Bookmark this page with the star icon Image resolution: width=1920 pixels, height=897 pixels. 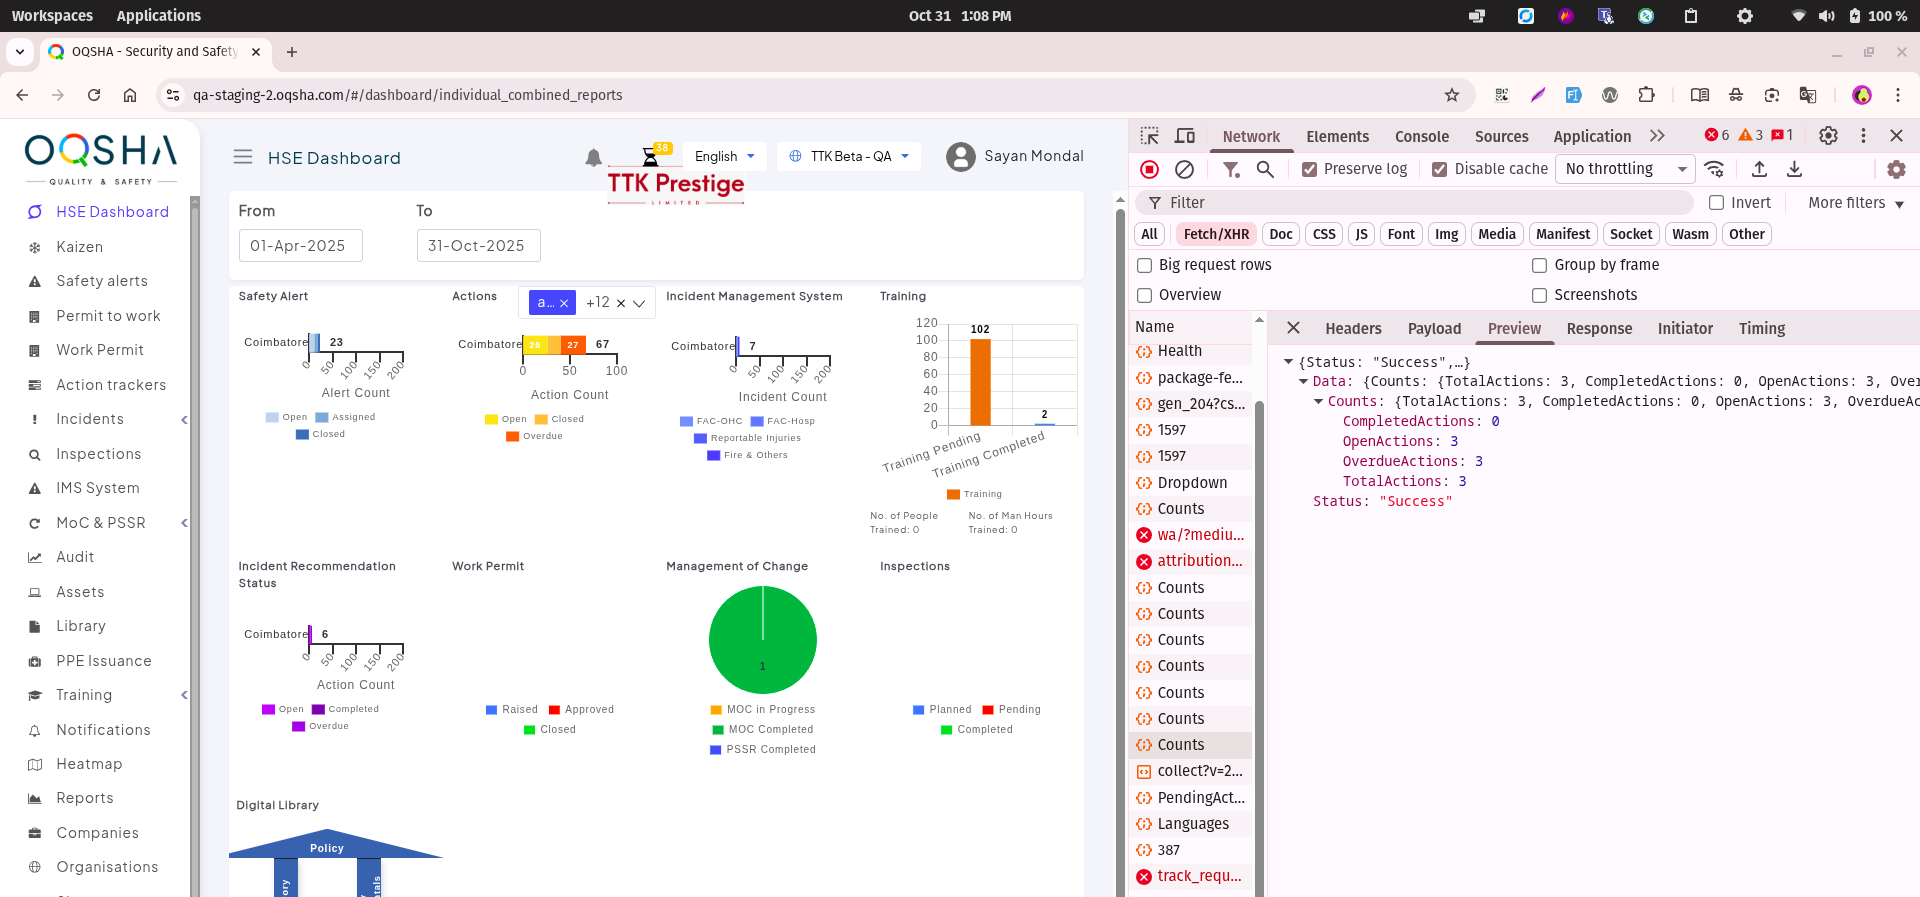tap(1452, 95)
